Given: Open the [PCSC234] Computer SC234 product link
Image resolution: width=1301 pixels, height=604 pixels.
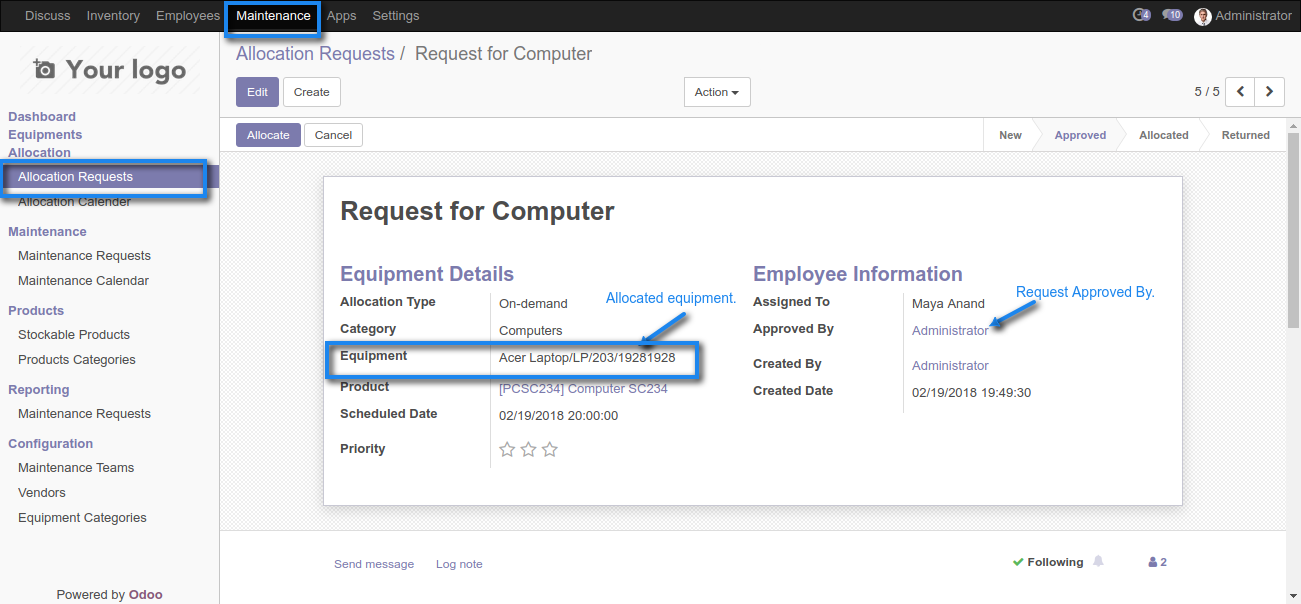Looking at the screenshot, I should click(x=583, y=389).
